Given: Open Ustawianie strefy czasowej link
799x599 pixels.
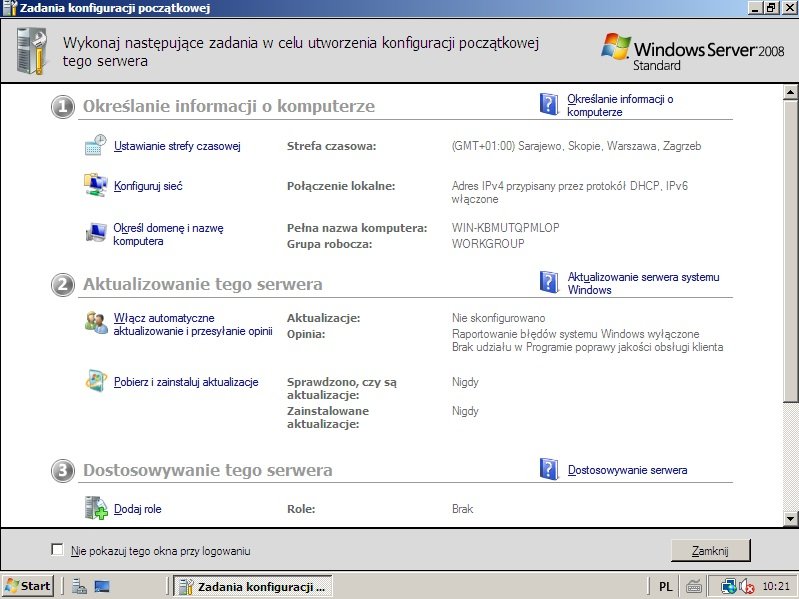Looking at the screenshot, I should 177,146.
